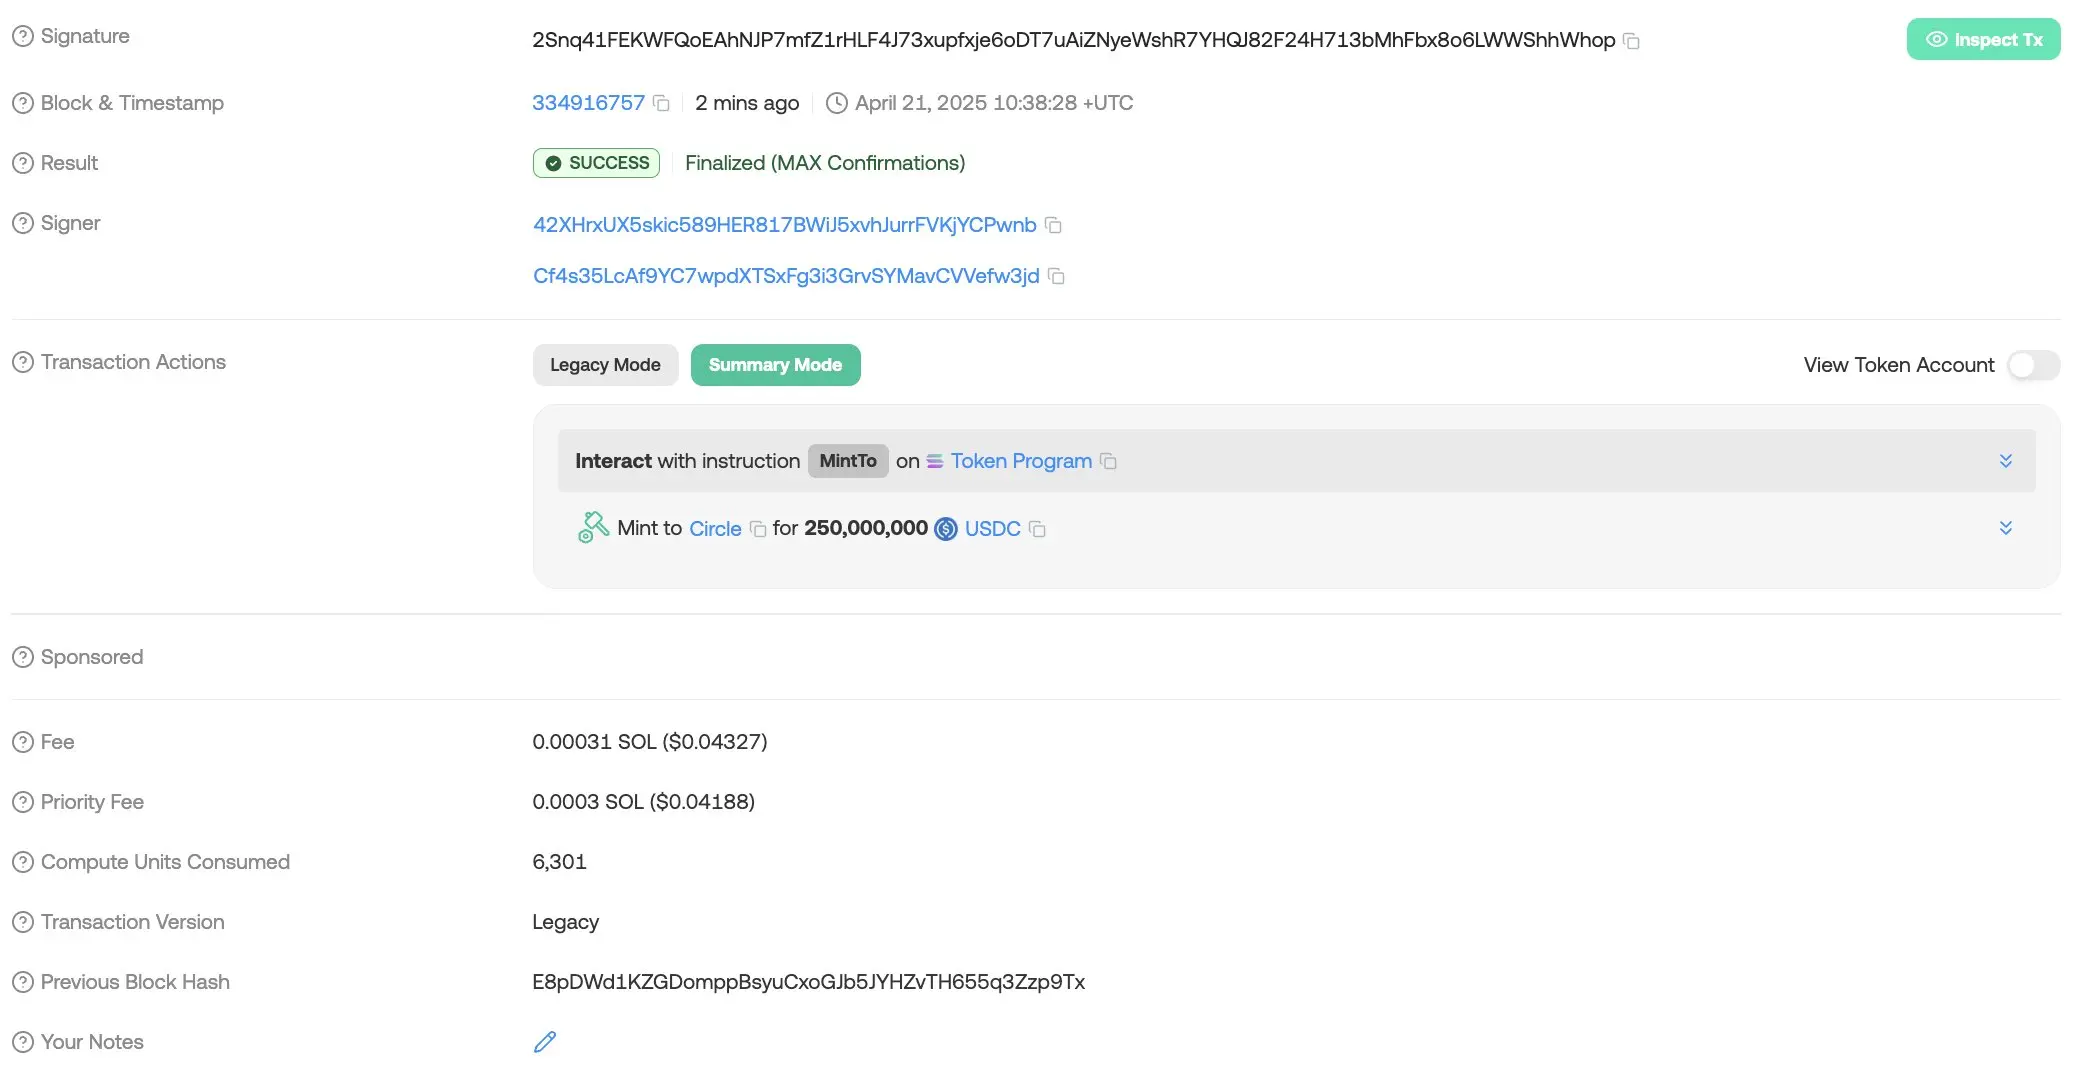
Task: Click the SUCCESS status badge
Action: point(596,162)
